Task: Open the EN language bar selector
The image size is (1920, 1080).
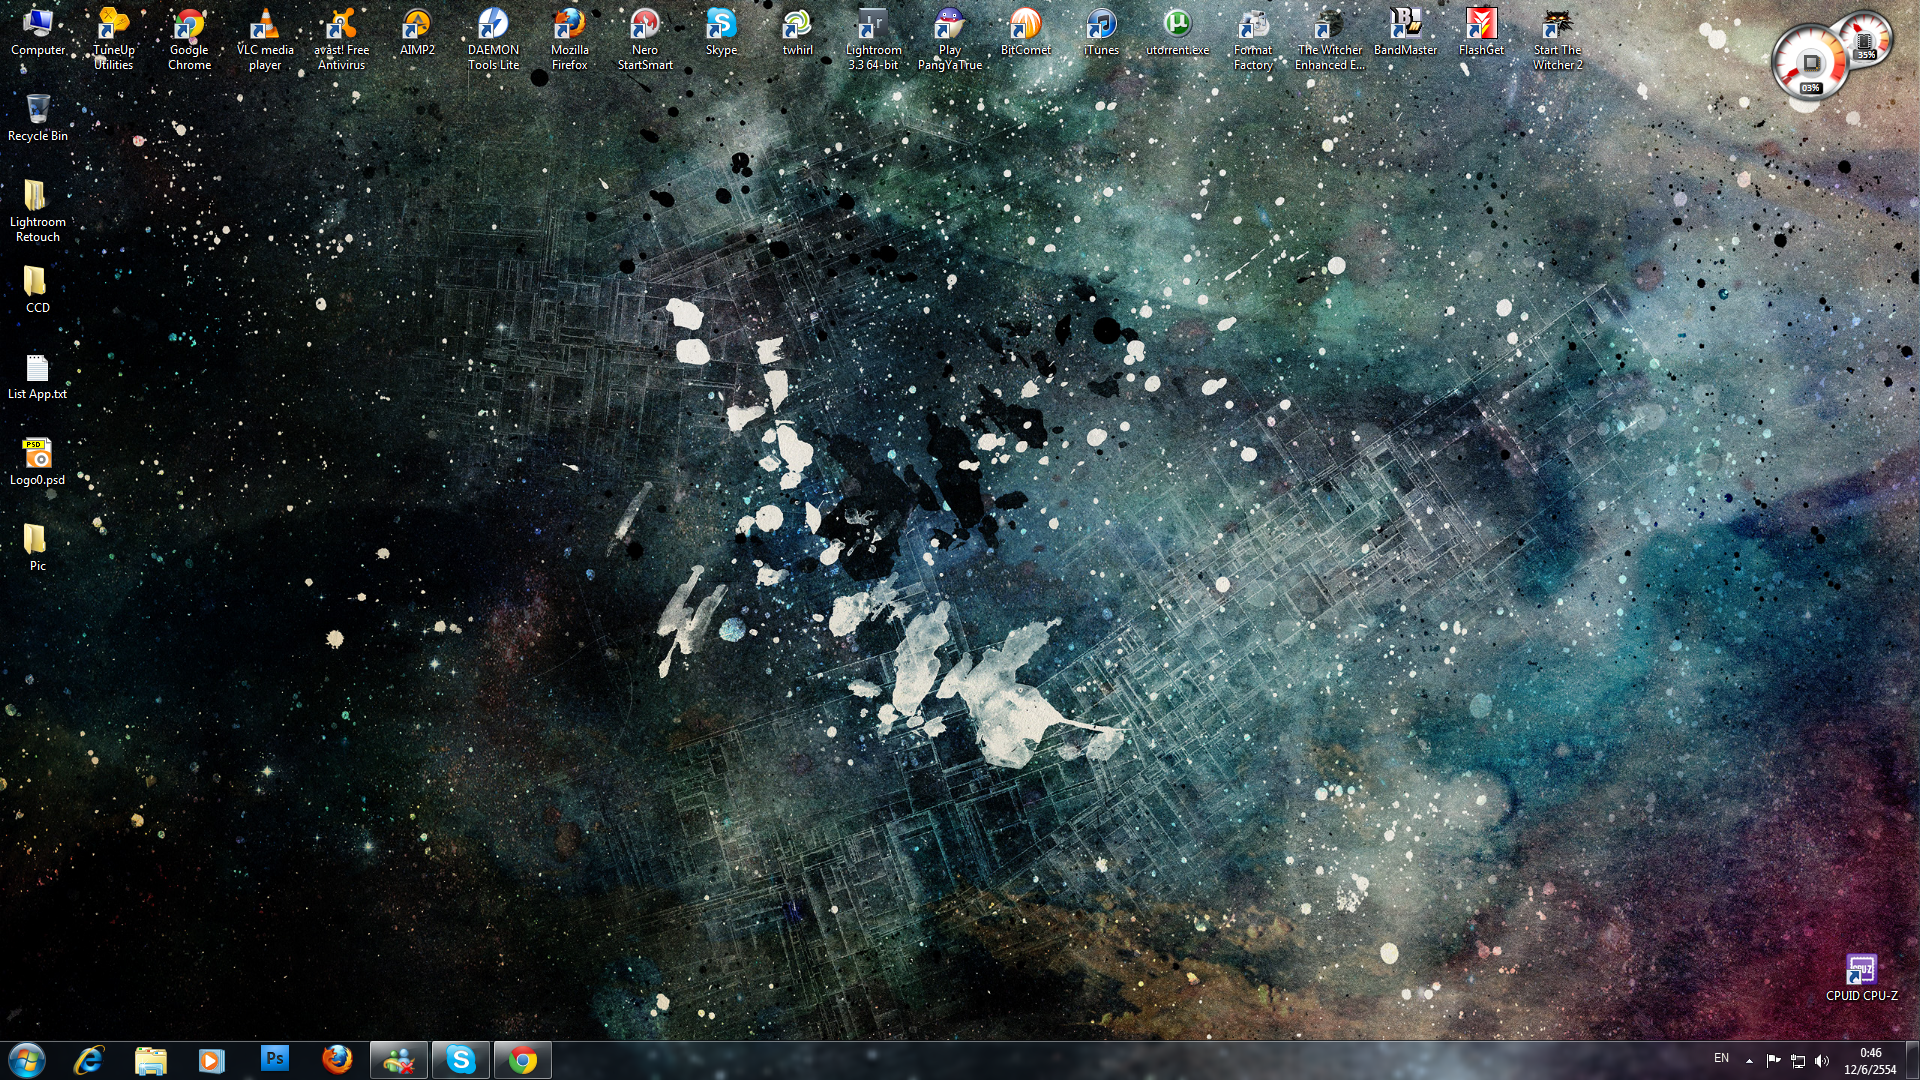Action: coord(1721,1058)
